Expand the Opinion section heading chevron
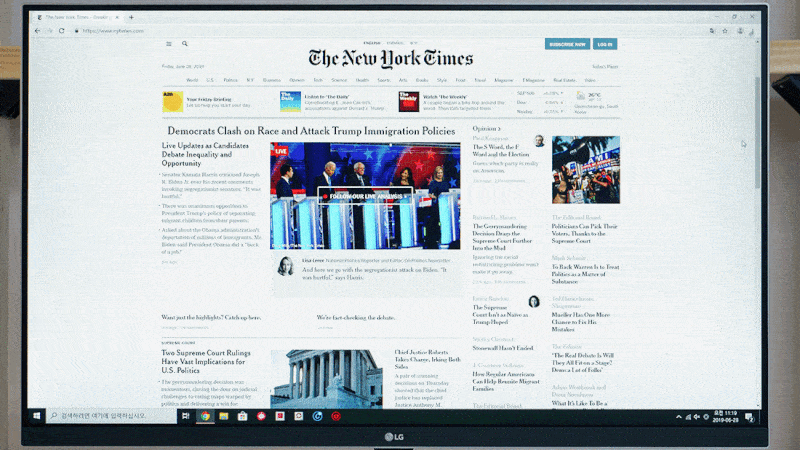Image resolution: width=800 pixels, height=450 pixels. tap(499, 130)
